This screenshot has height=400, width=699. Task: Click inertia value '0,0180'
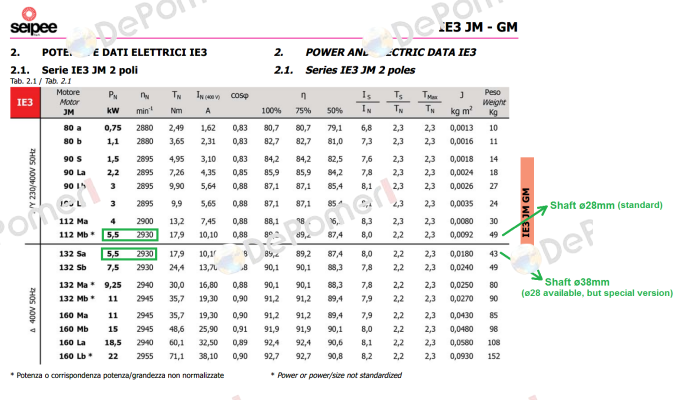461,254
